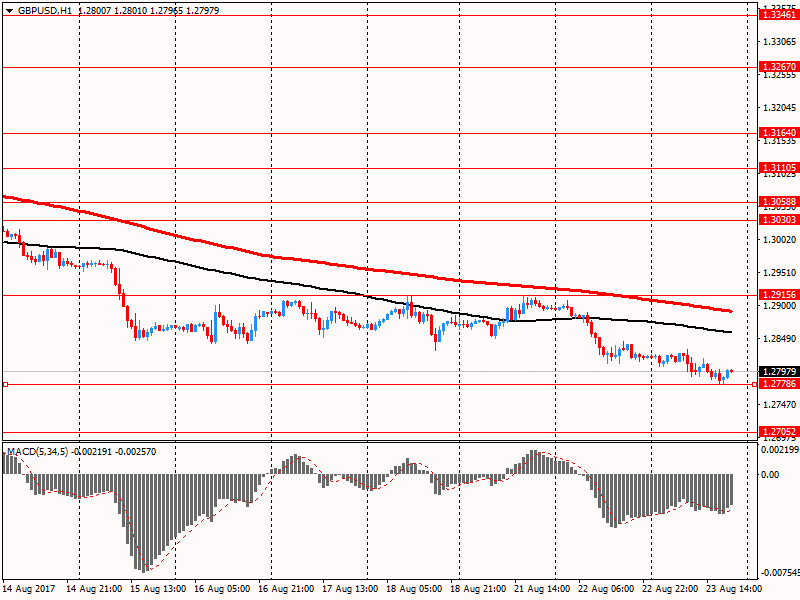Click the MACD scale value -0.007545
Viewport: 800px width, 600px height.
click(780, 572)
